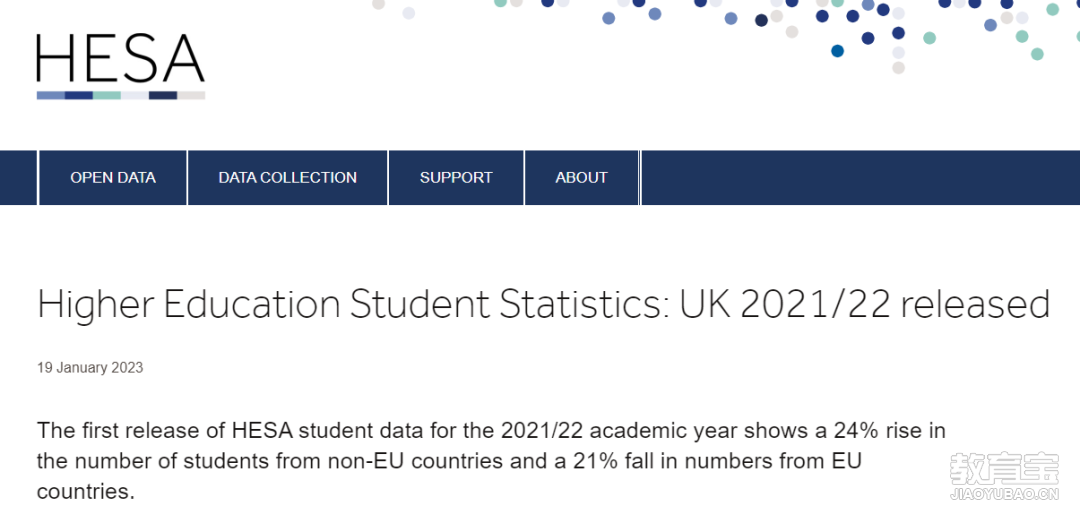Select the SUPPORT navigation item
This screenshot has width=1080, height=523.
coord(456,178)
